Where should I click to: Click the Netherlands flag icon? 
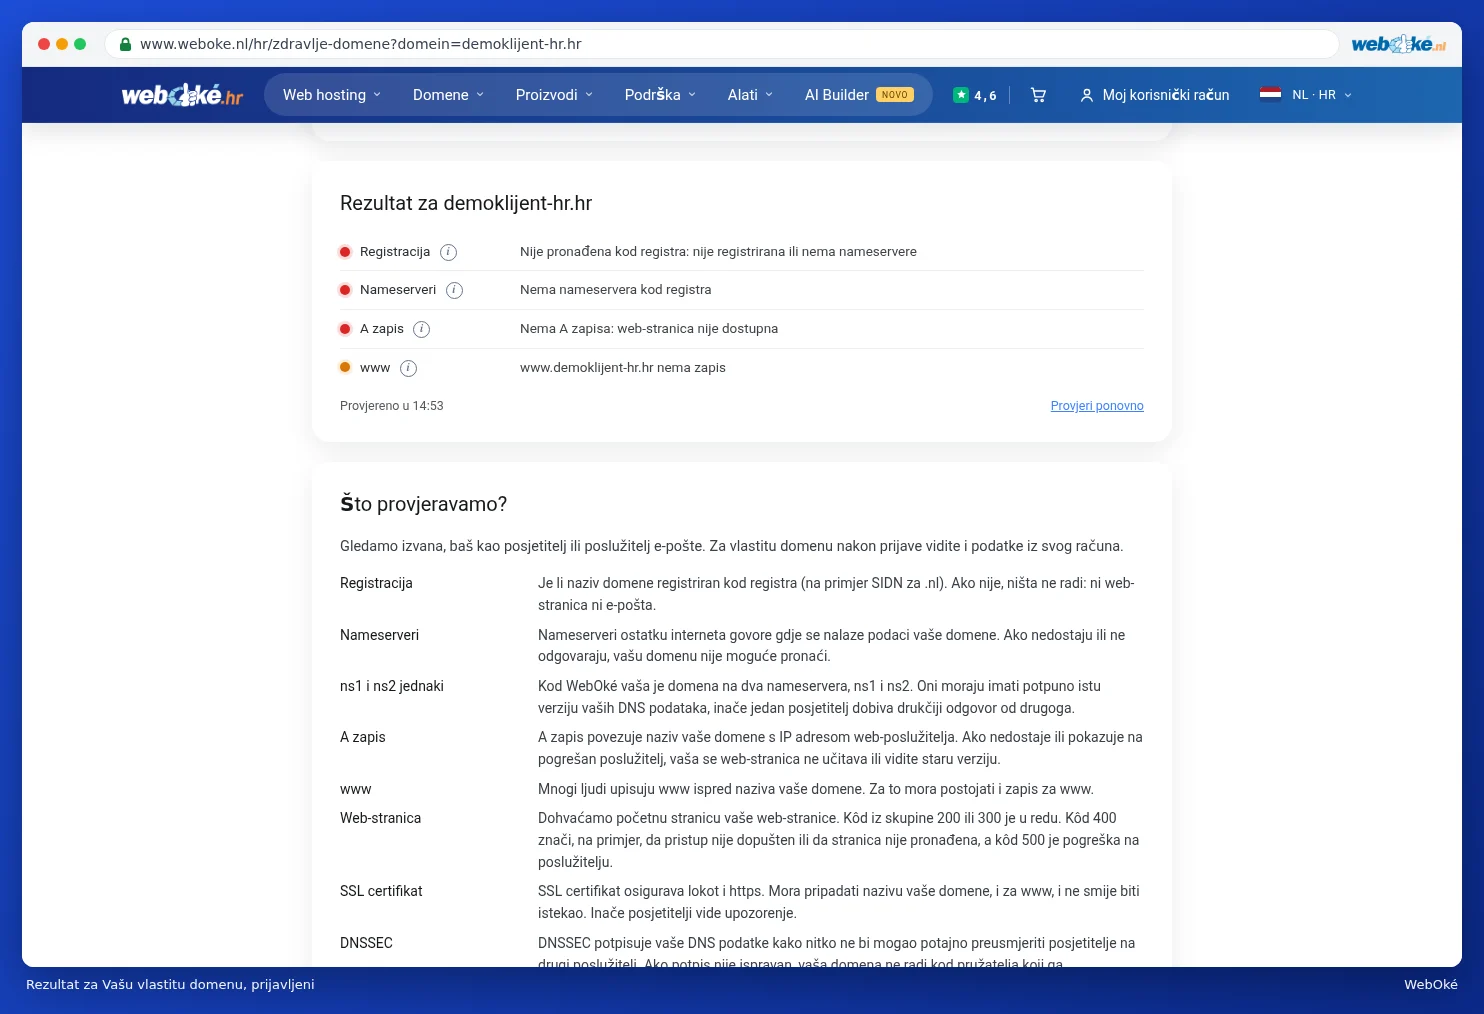[x=1270, y=94]
